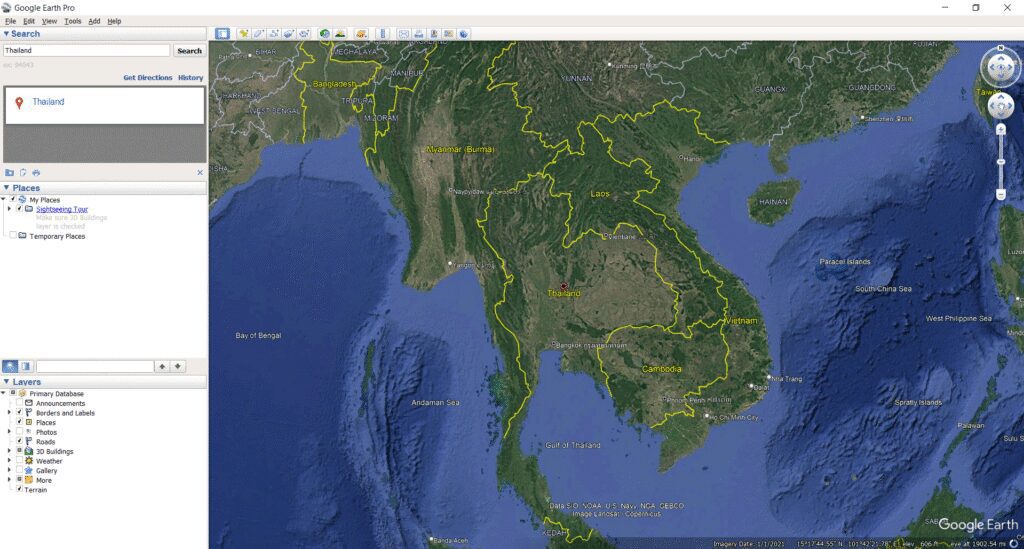Click View in Google Maps icon

449,33
